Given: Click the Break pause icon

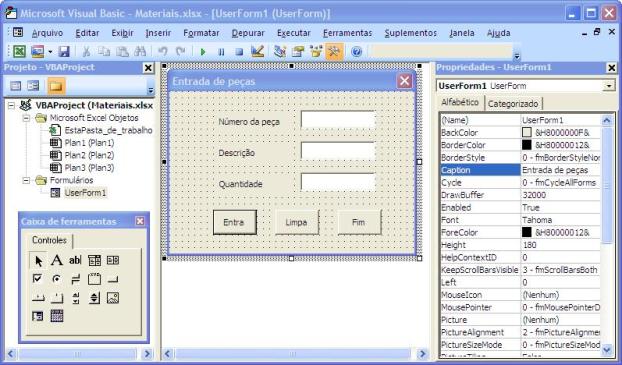Looking at the screenshot, I should click(x=221, y=52).
